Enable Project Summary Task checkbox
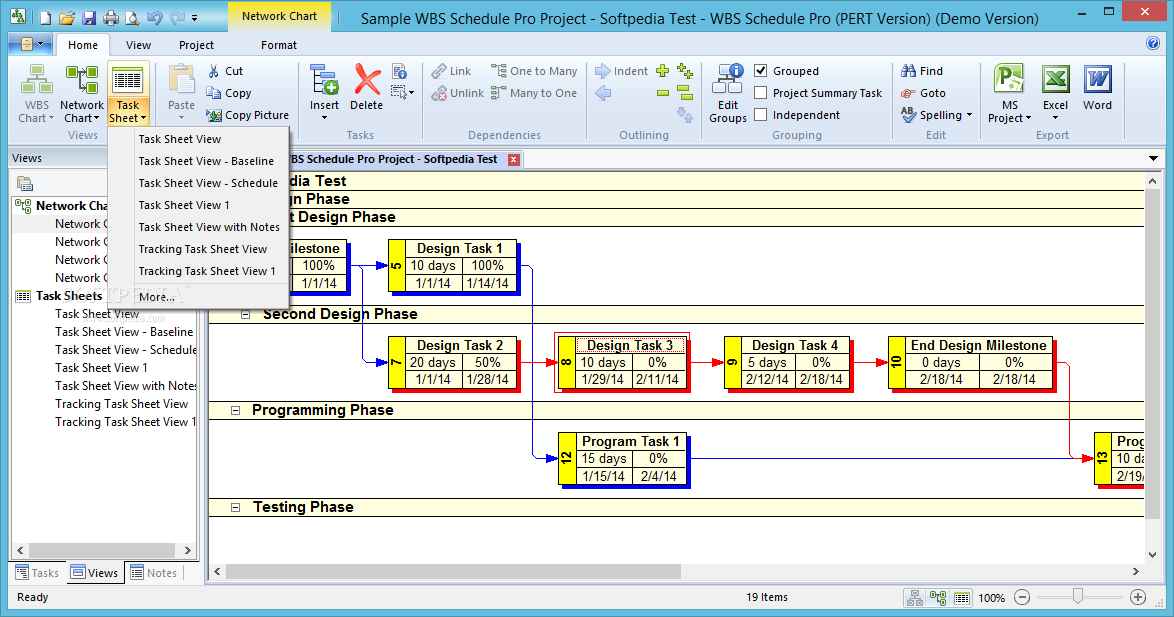1174x617 pixels. pos(761,93)
